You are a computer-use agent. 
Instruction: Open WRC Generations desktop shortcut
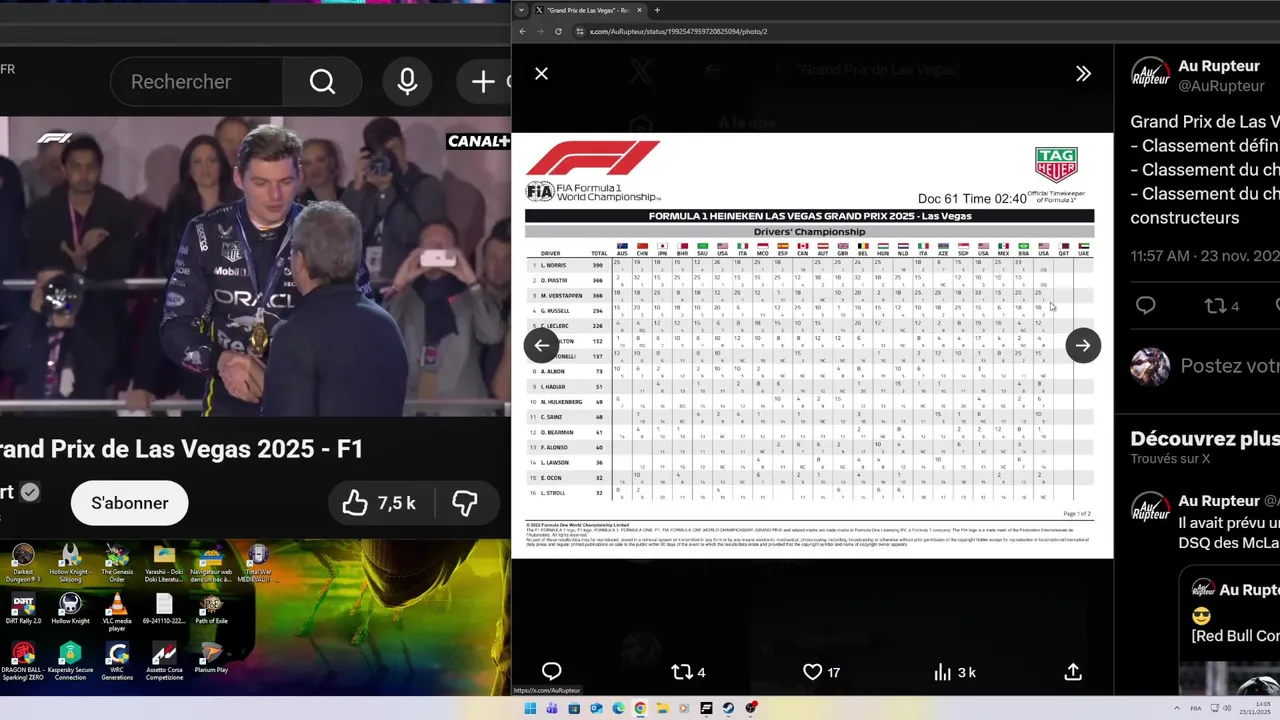[x=117, y=661]
